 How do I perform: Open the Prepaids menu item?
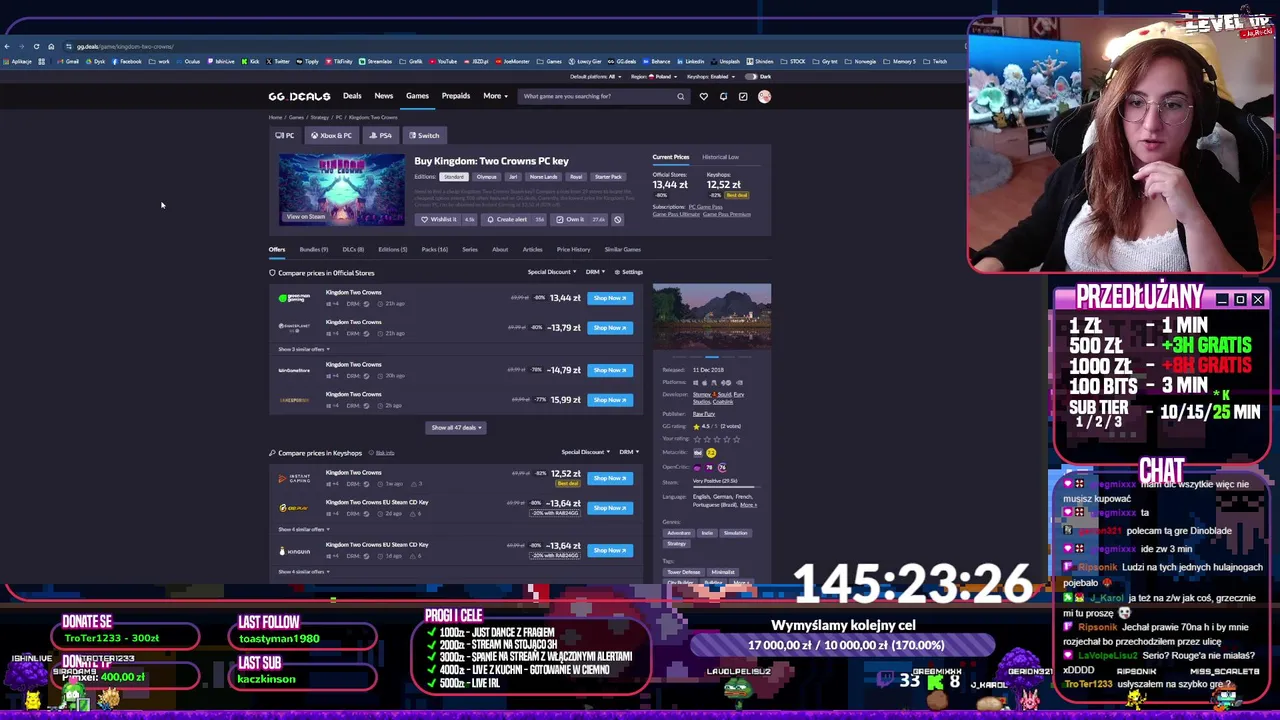(x=456, y=96)
